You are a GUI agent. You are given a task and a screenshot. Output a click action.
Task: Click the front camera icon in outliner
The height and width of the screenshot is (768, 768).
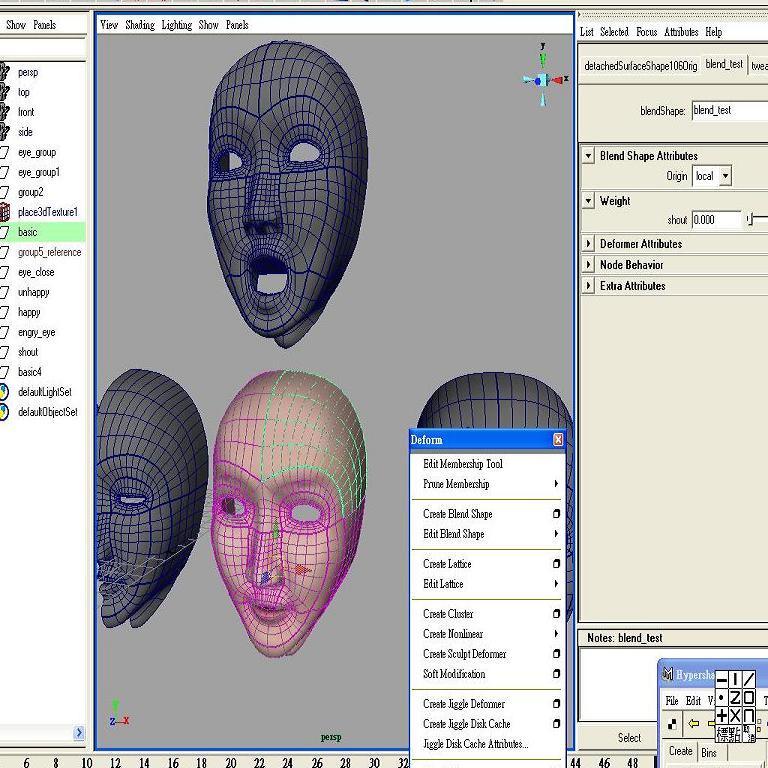4,112
